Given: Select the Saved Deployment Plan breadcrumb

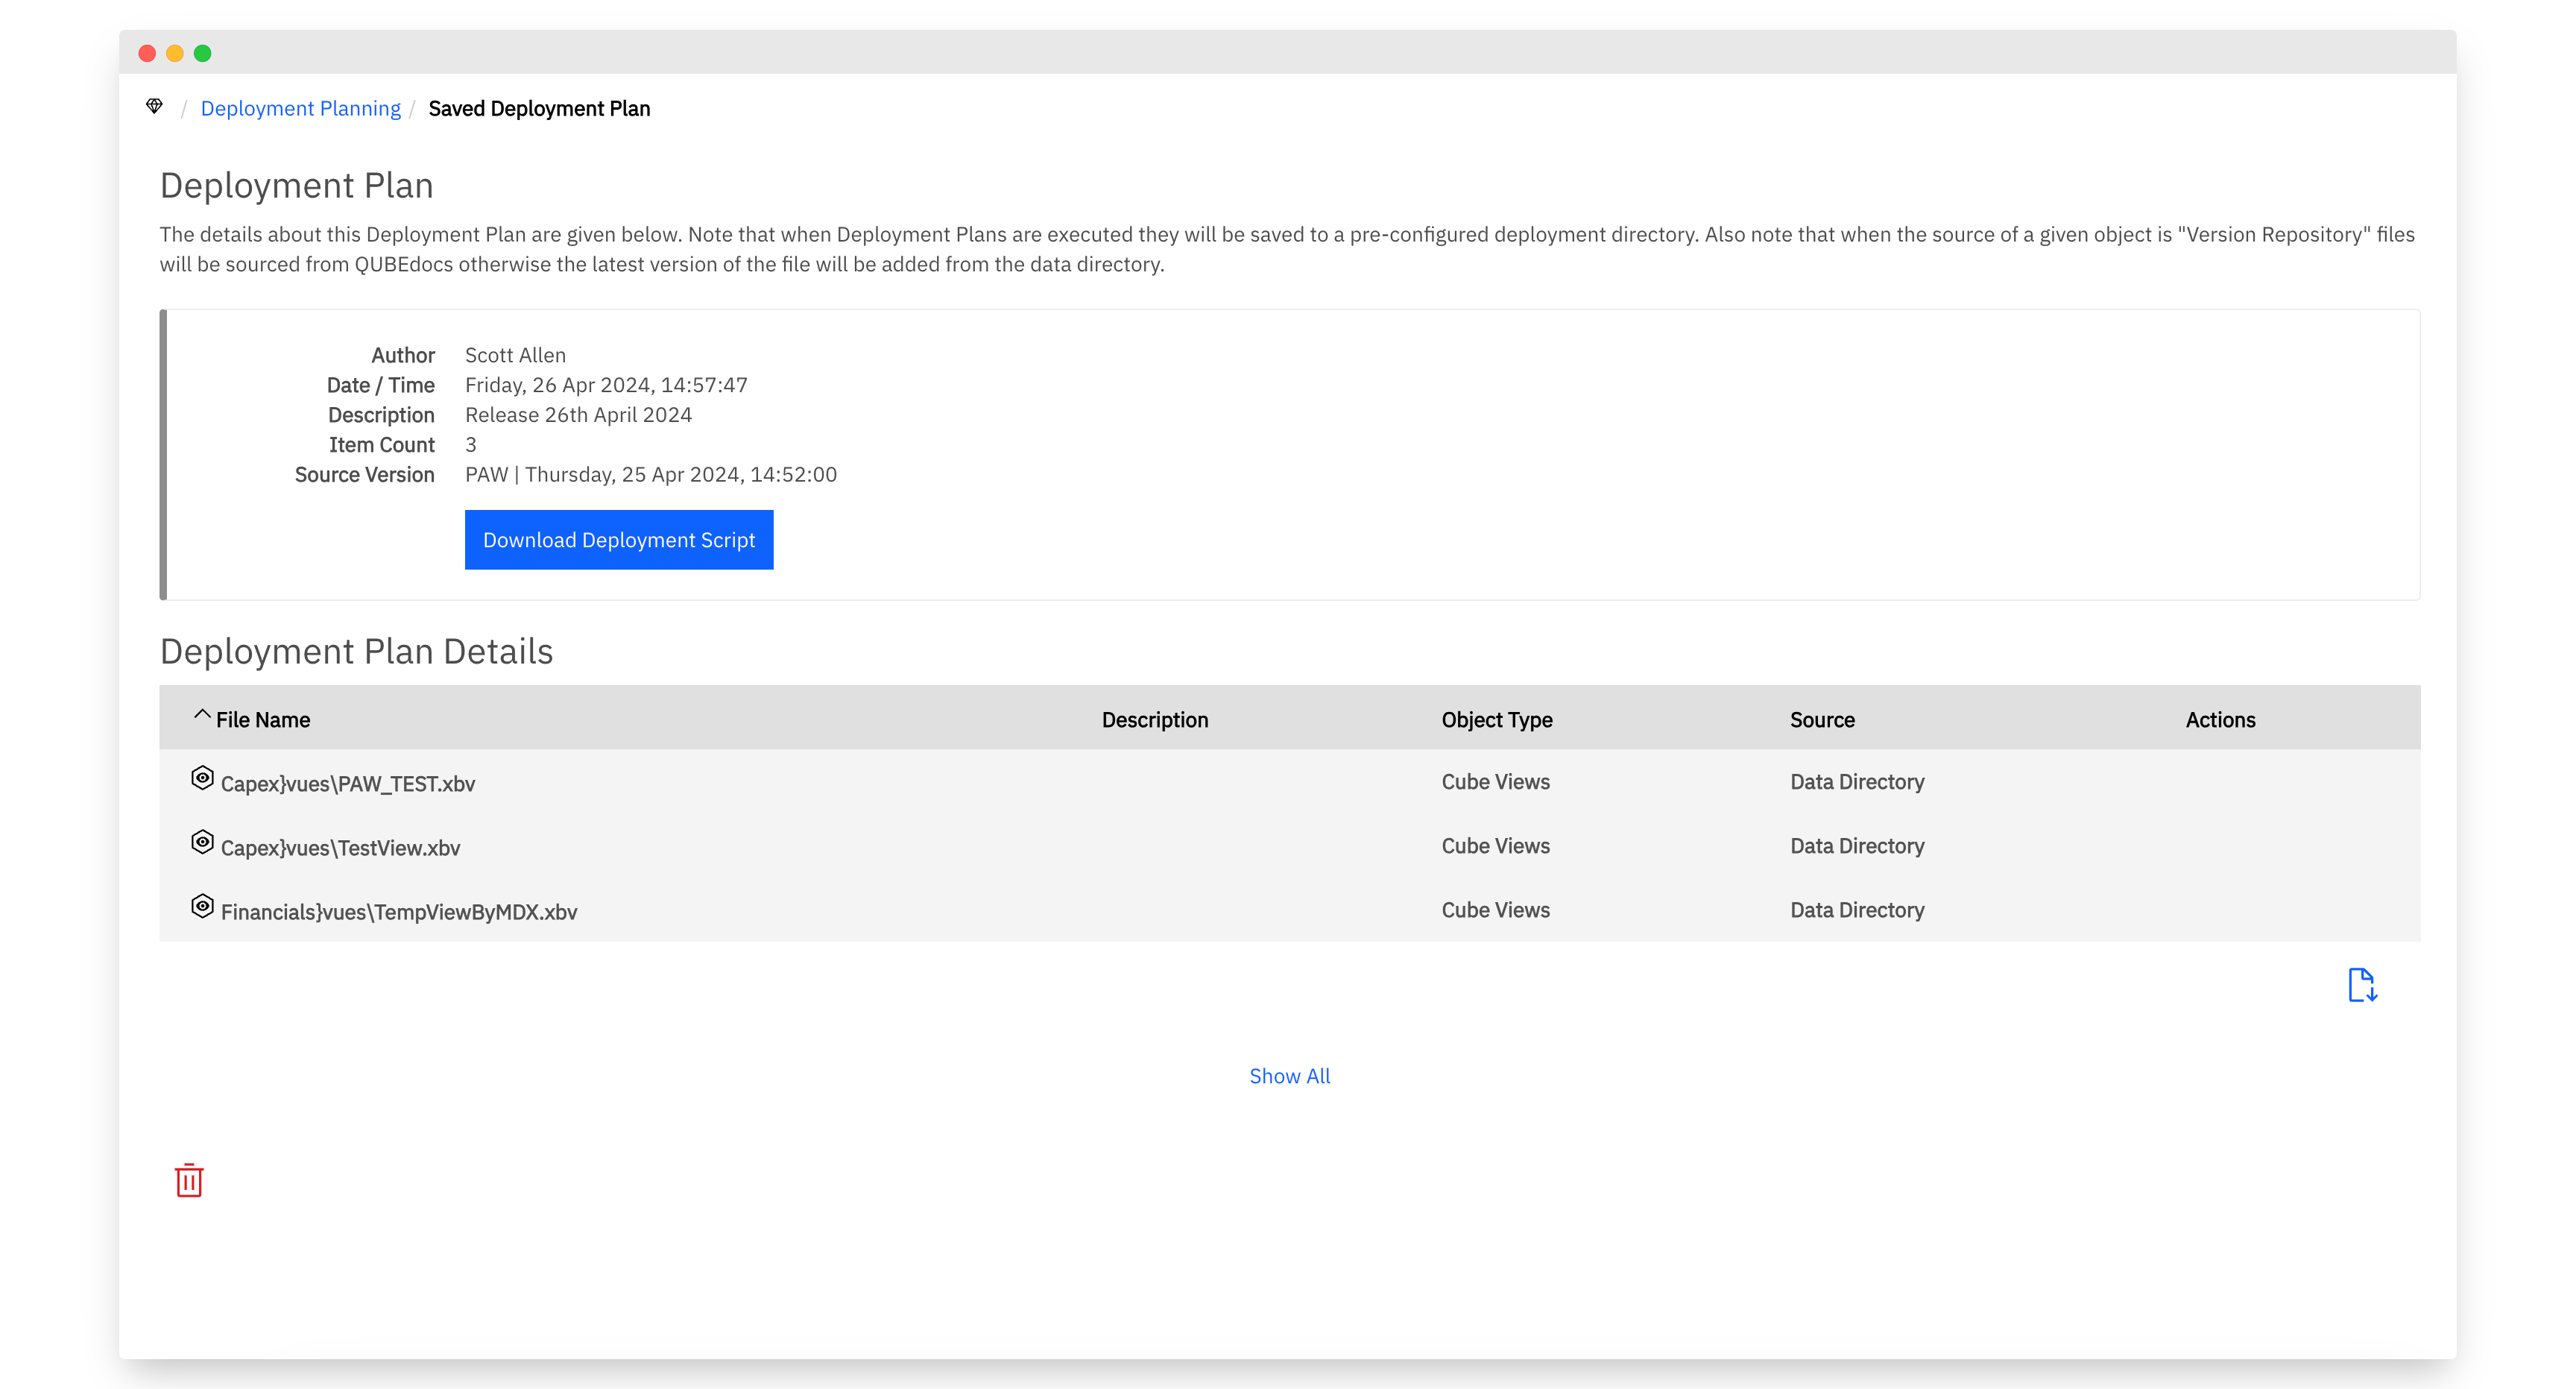Looking at the screenshot, I should [539, 108].
